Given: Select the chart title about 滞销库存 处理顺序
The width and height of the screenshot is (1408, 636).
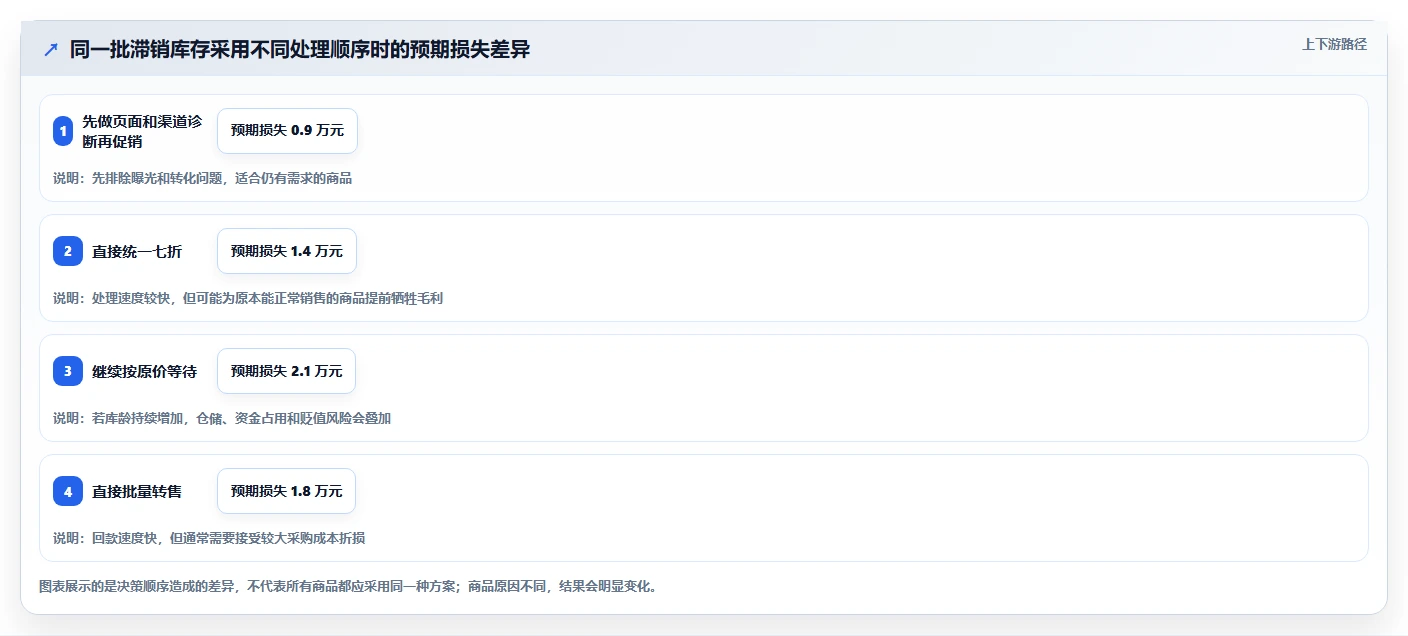Looking at the screenshot, I should point(300,50).
